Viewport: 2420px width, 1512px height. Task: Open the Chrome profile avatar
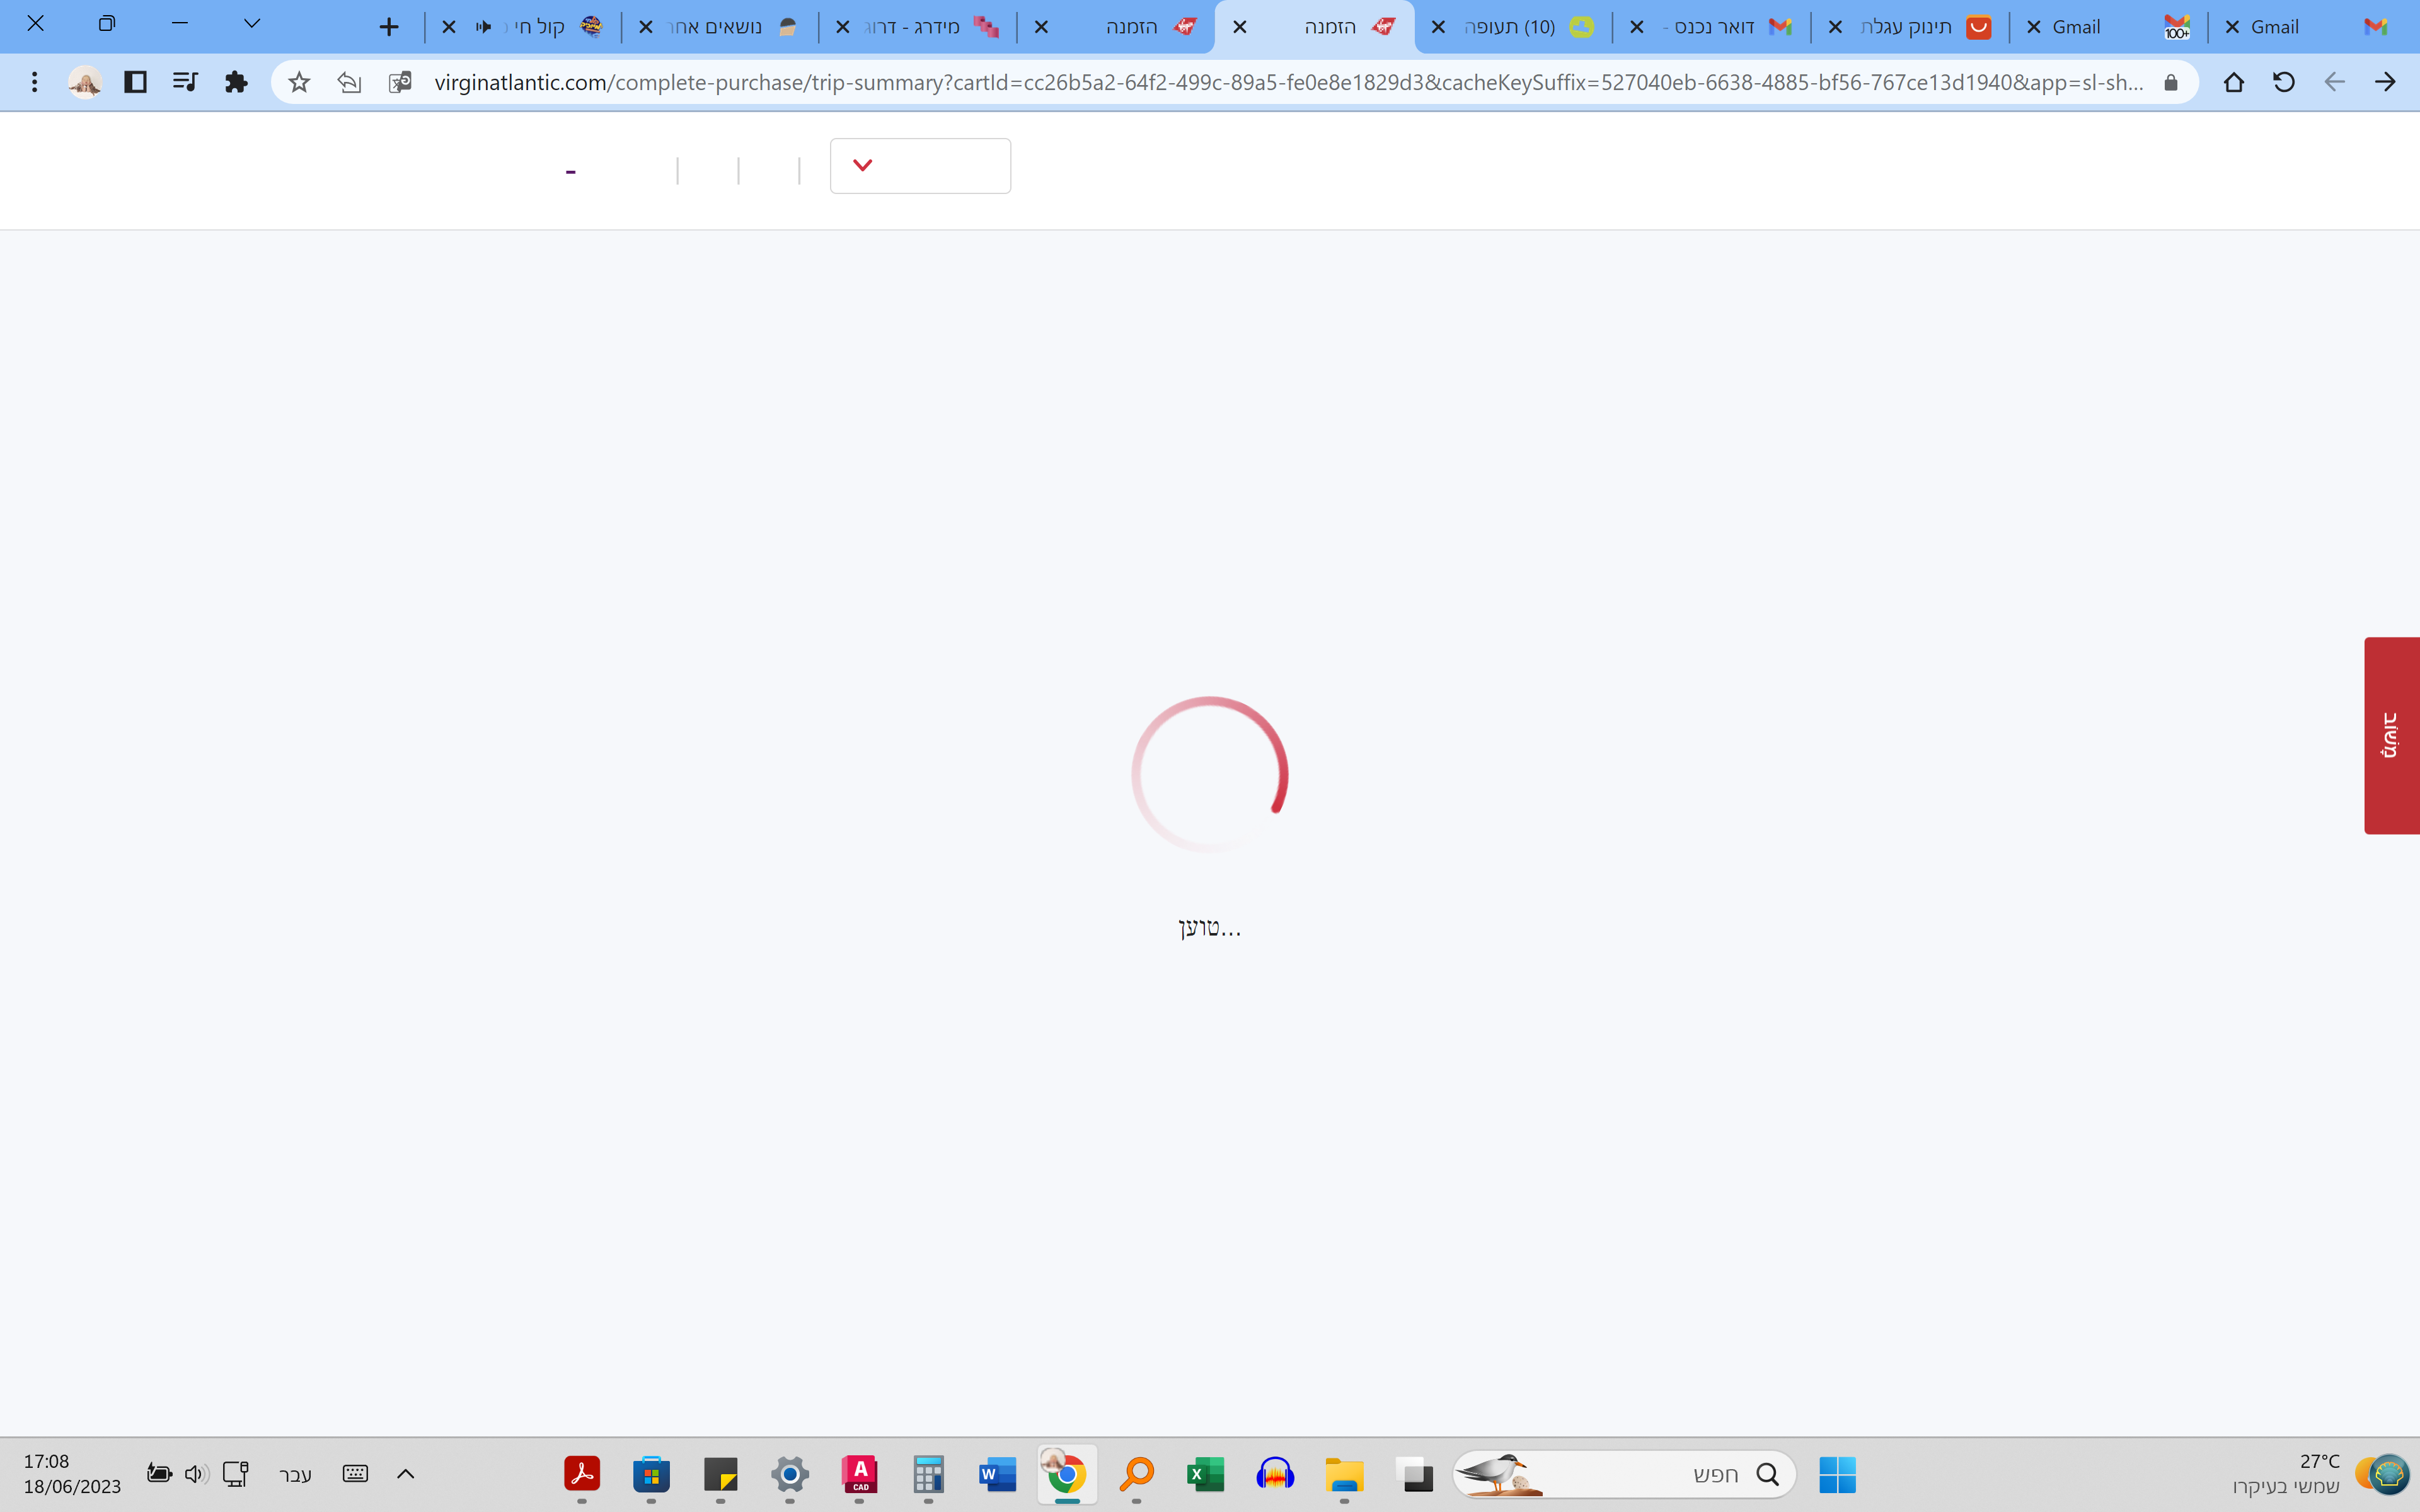click(85, 82)
